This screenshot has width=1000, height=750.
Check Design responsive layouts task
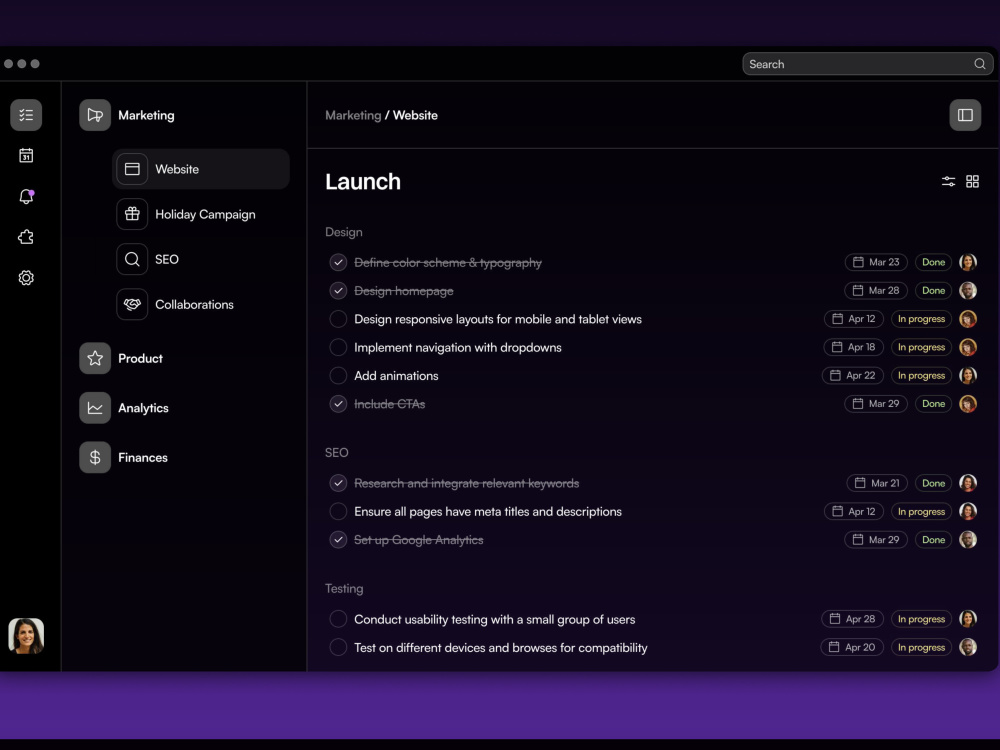coord(338,319)
